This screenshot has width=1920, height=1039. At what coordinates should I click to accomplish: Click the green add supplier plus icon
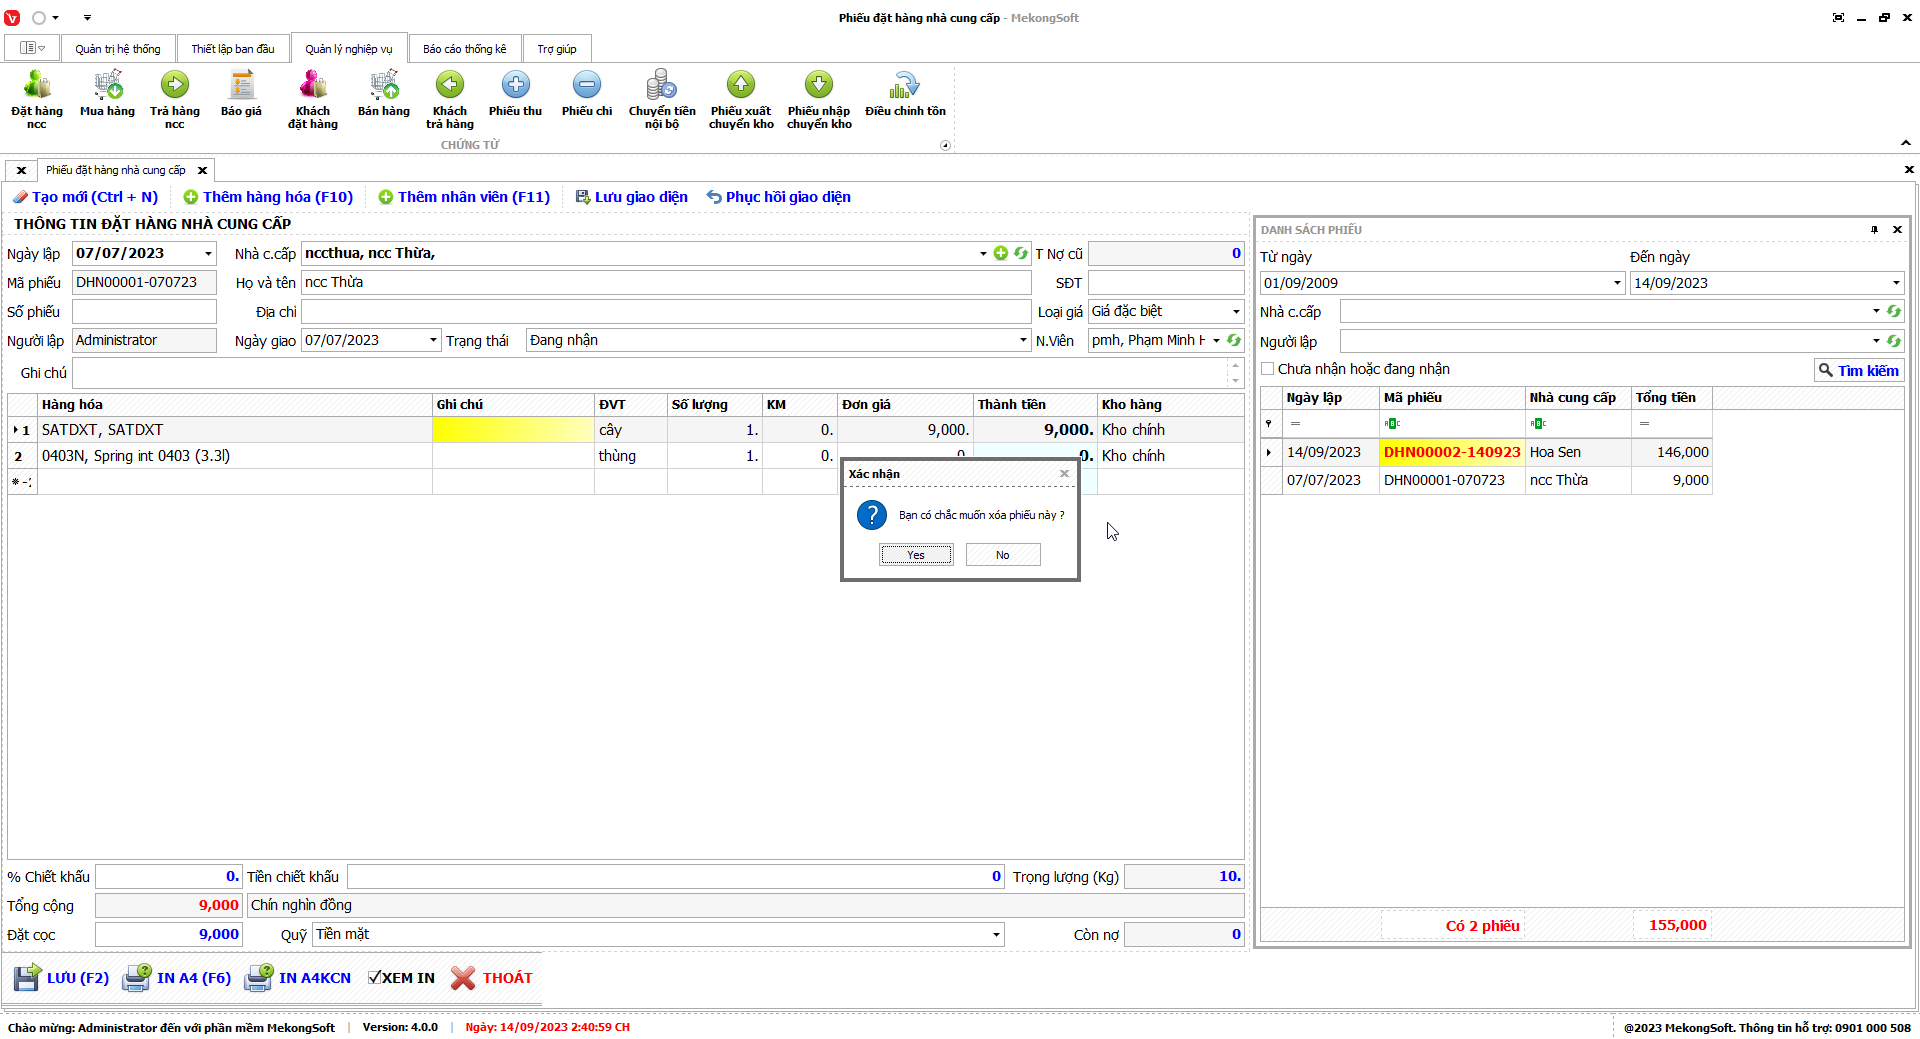pos(1000,254)
